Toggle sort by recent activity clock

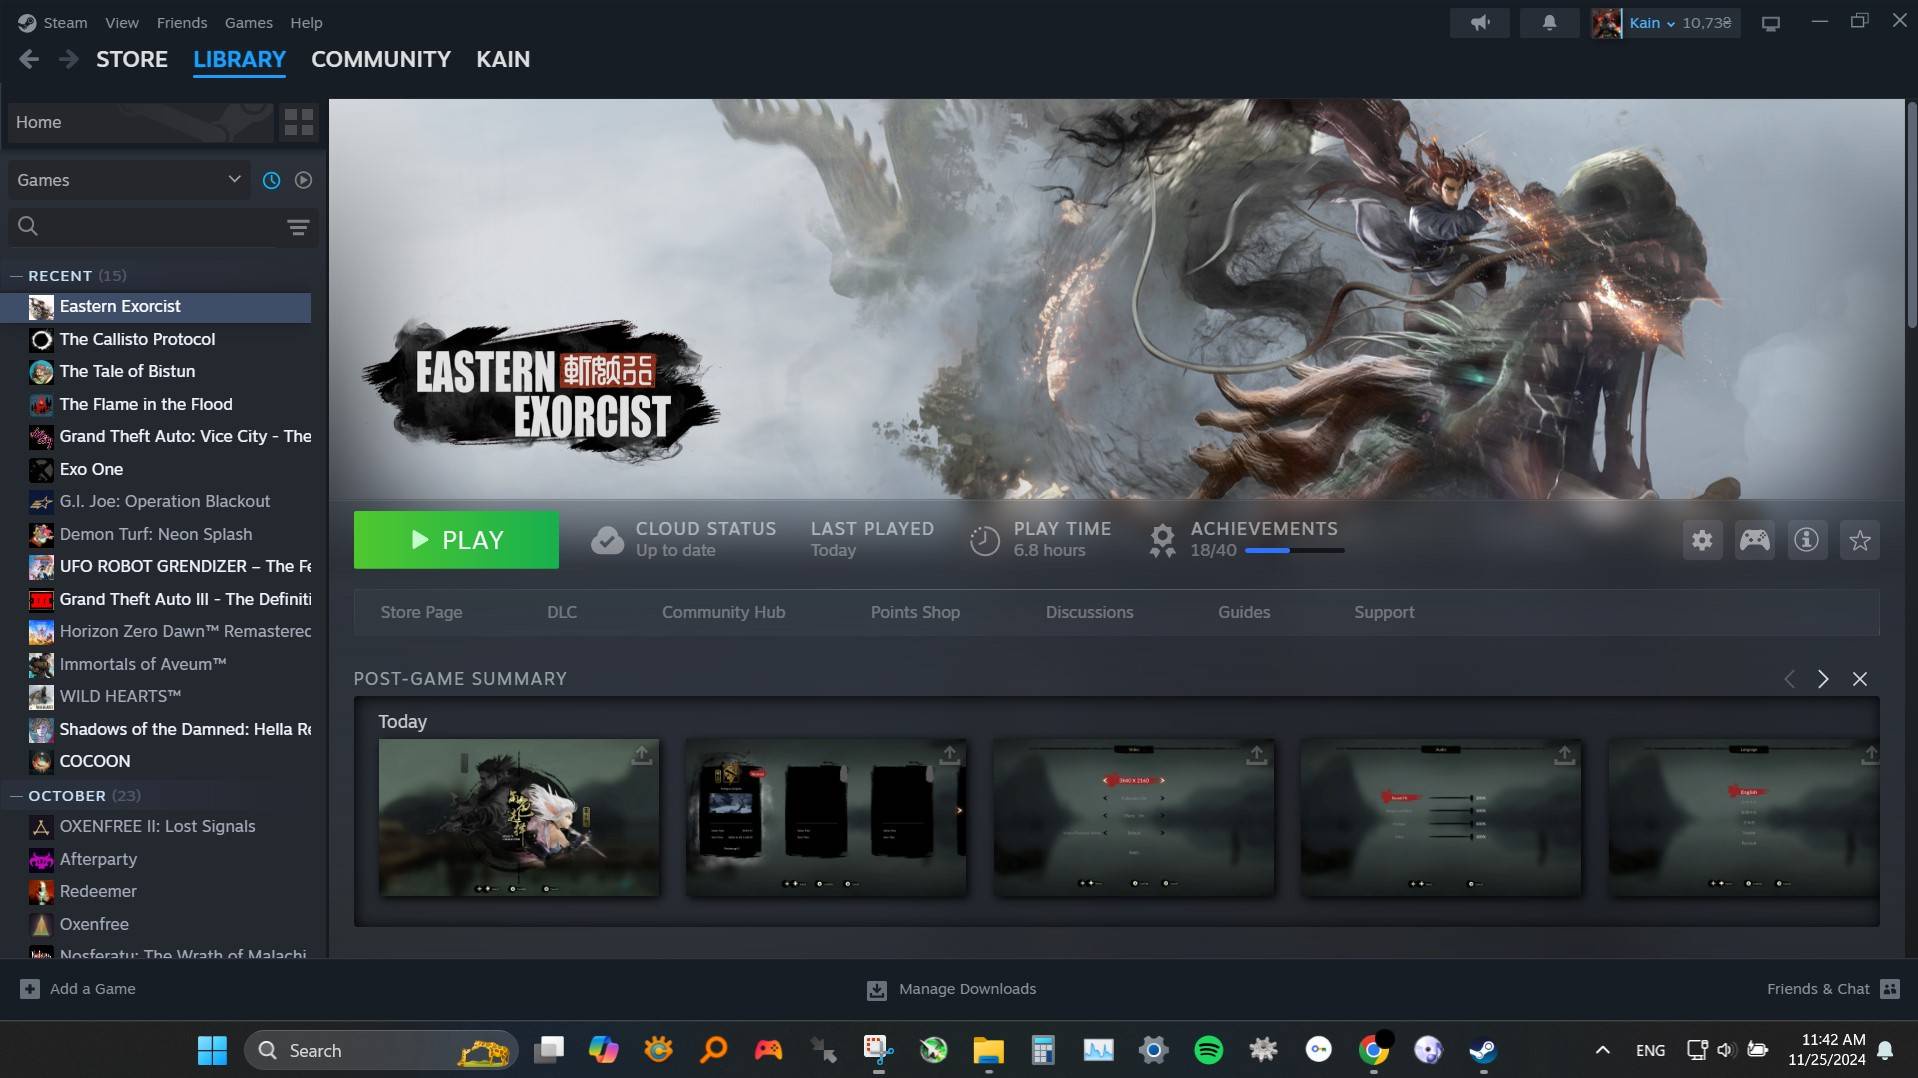tap(271, 180)
